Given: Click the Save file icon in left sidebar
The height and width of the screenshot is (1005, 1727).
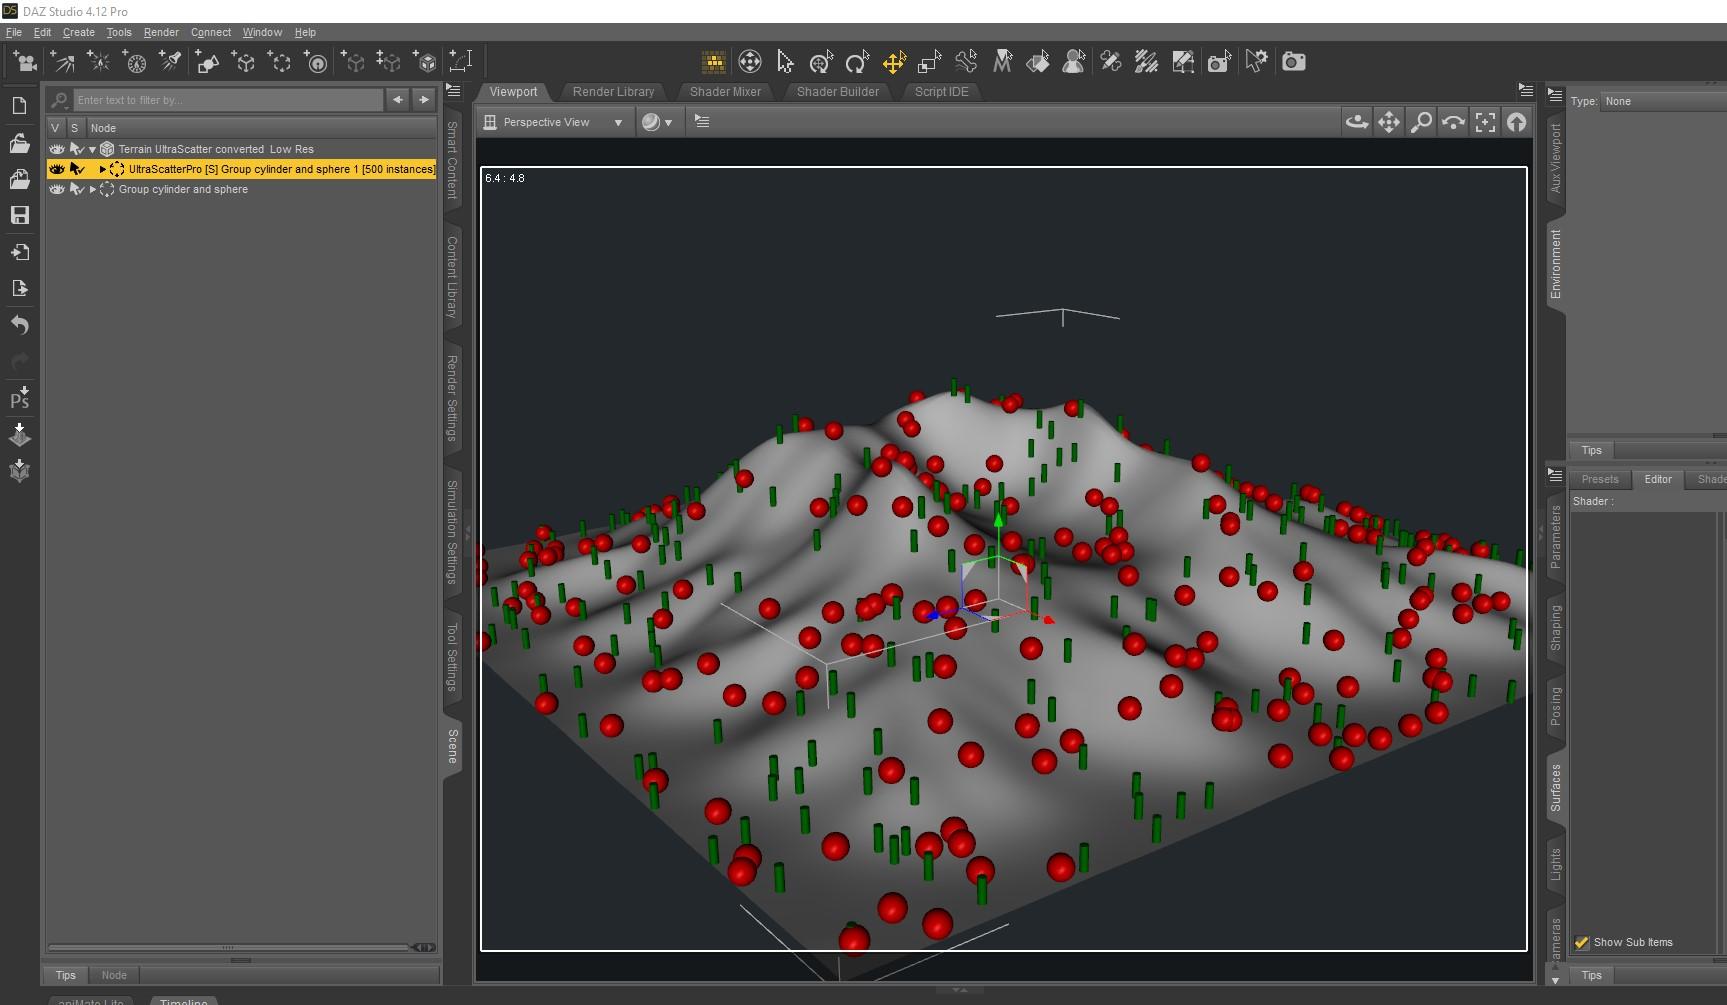Looking at the screenshot, I should point(19,215).
